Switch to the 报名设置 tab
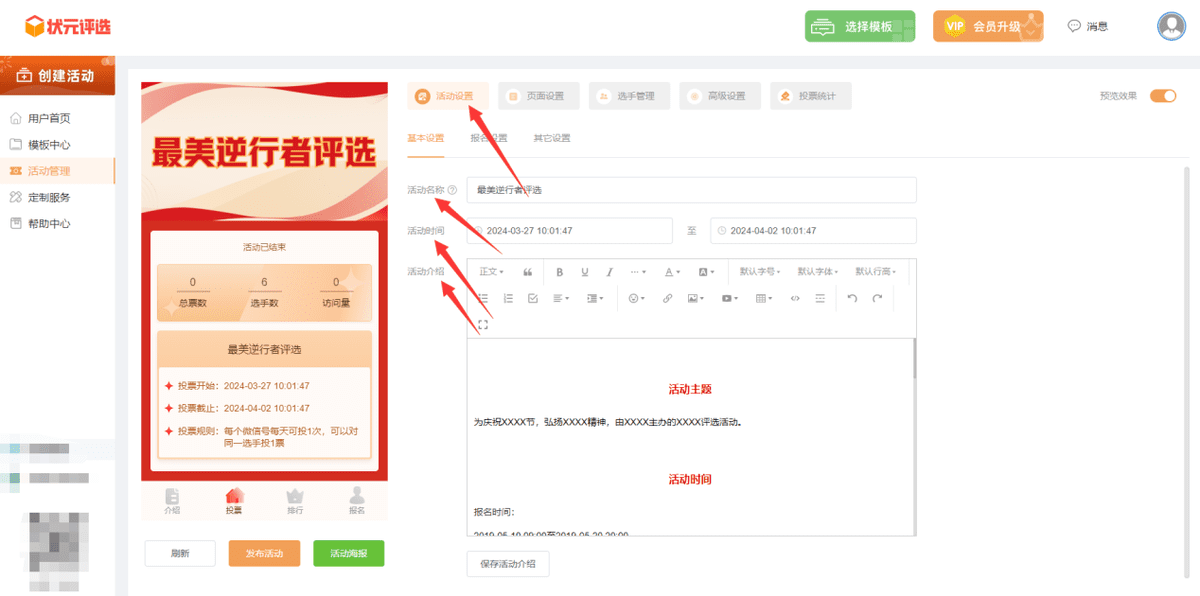The image size is (1200, 596). (489, 138)
